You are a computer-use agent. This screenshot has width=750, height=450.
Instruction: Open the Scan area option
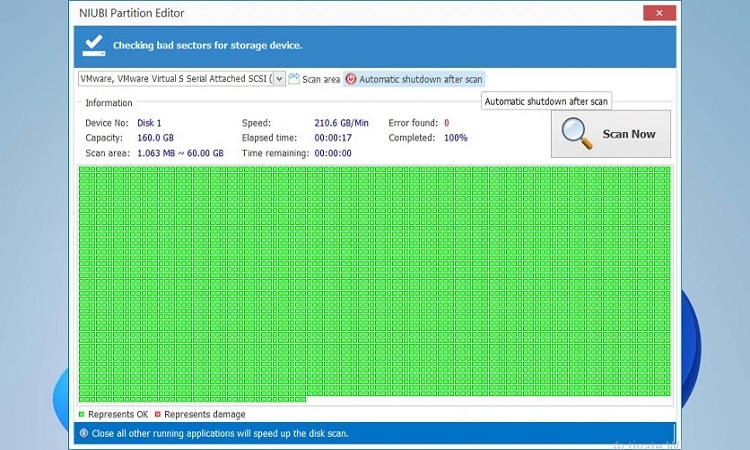pyautogui.click(x=314, y=79)
